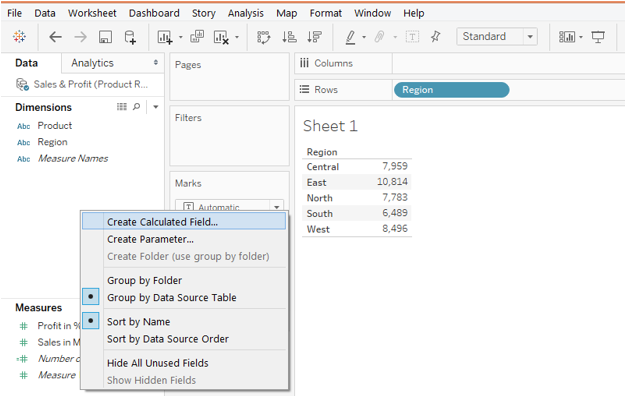This screenshot has height=396, width=625.
Task: Fix axes pin icon
Action: pos(435,37)
